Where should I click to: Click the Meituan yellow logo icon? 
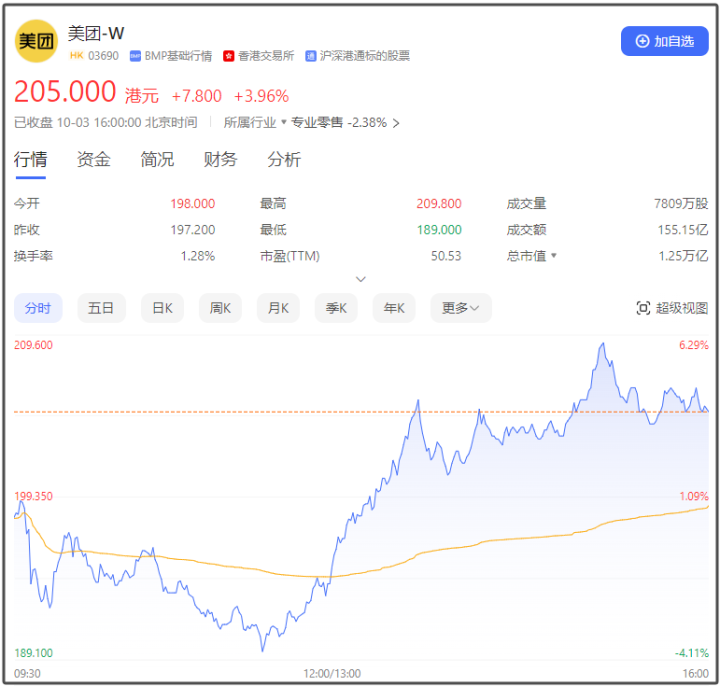click(x=36, y=41)
